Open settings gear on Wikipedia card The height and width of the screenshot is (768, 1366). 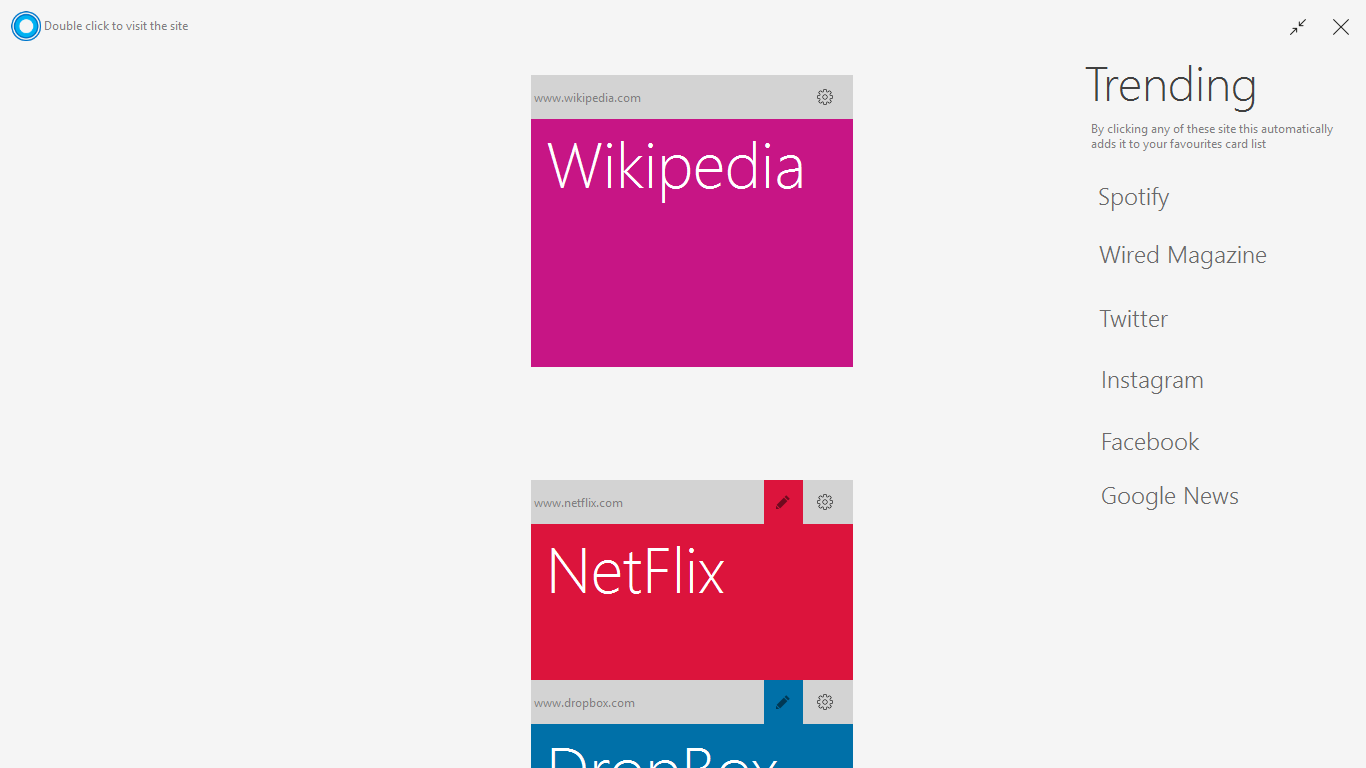coord(825,97)
